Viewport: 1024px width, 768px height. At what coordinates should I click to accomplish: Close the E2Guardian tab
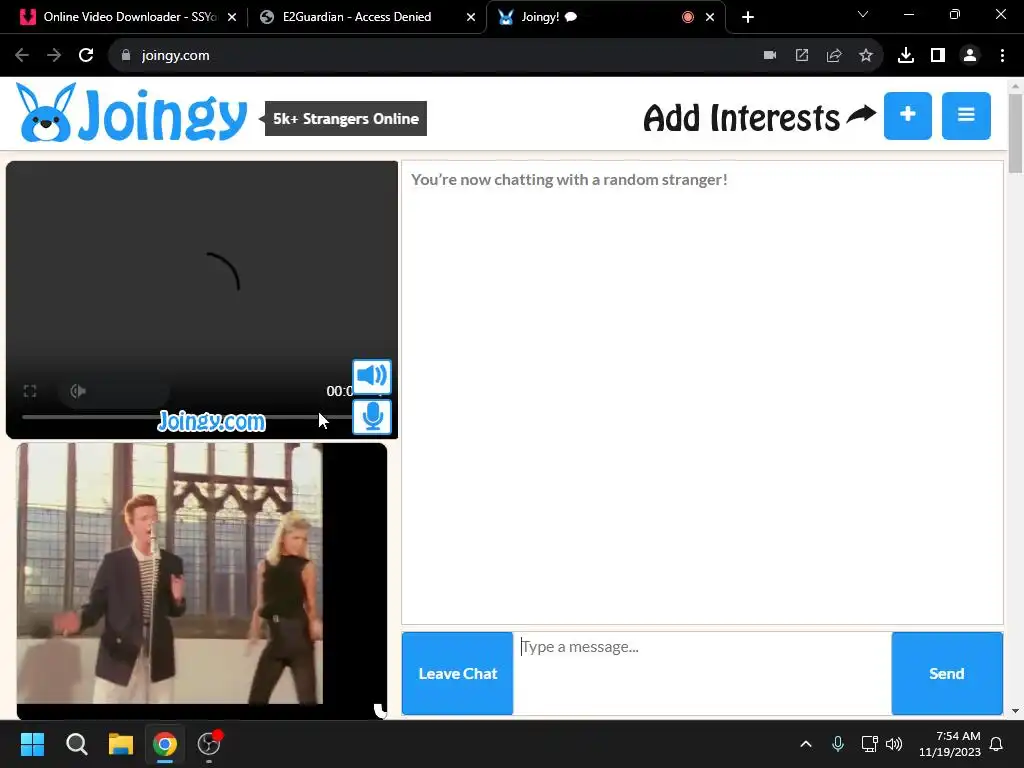[471, 17]
